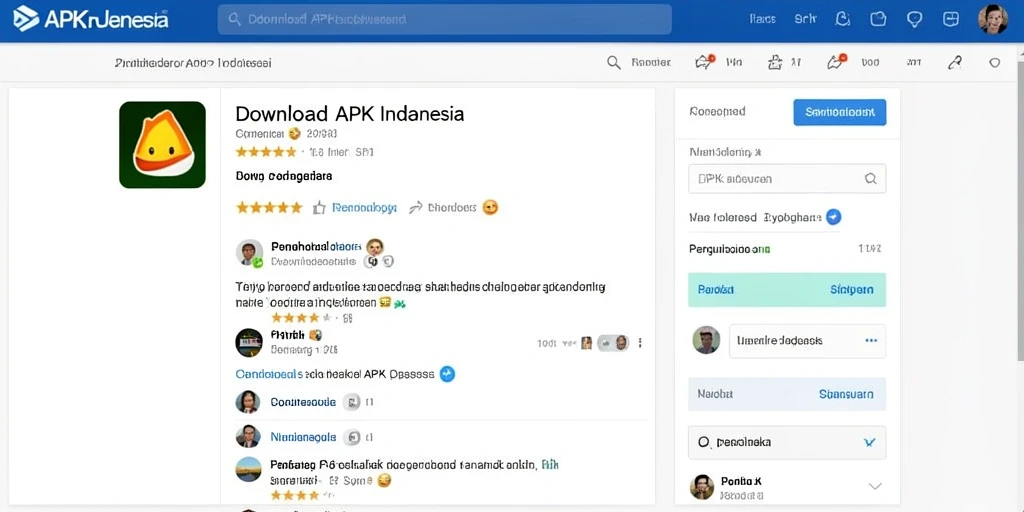Viewport: 1024px width, 512px height.
Task: Click into the 'DPK aiooucen' input field
Action: (x=787, y=178)
